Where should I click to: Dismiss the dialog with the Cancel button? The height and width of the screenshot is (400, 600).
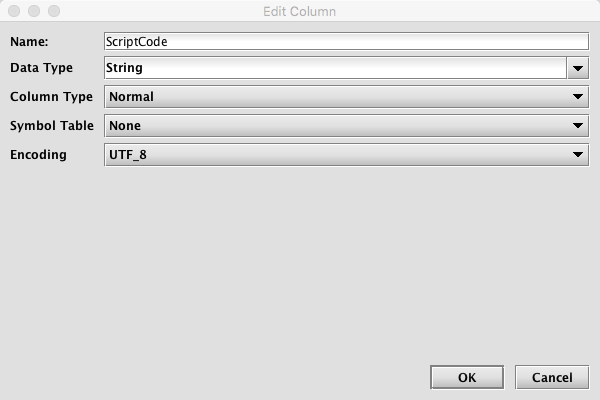(x=552, y=377)
